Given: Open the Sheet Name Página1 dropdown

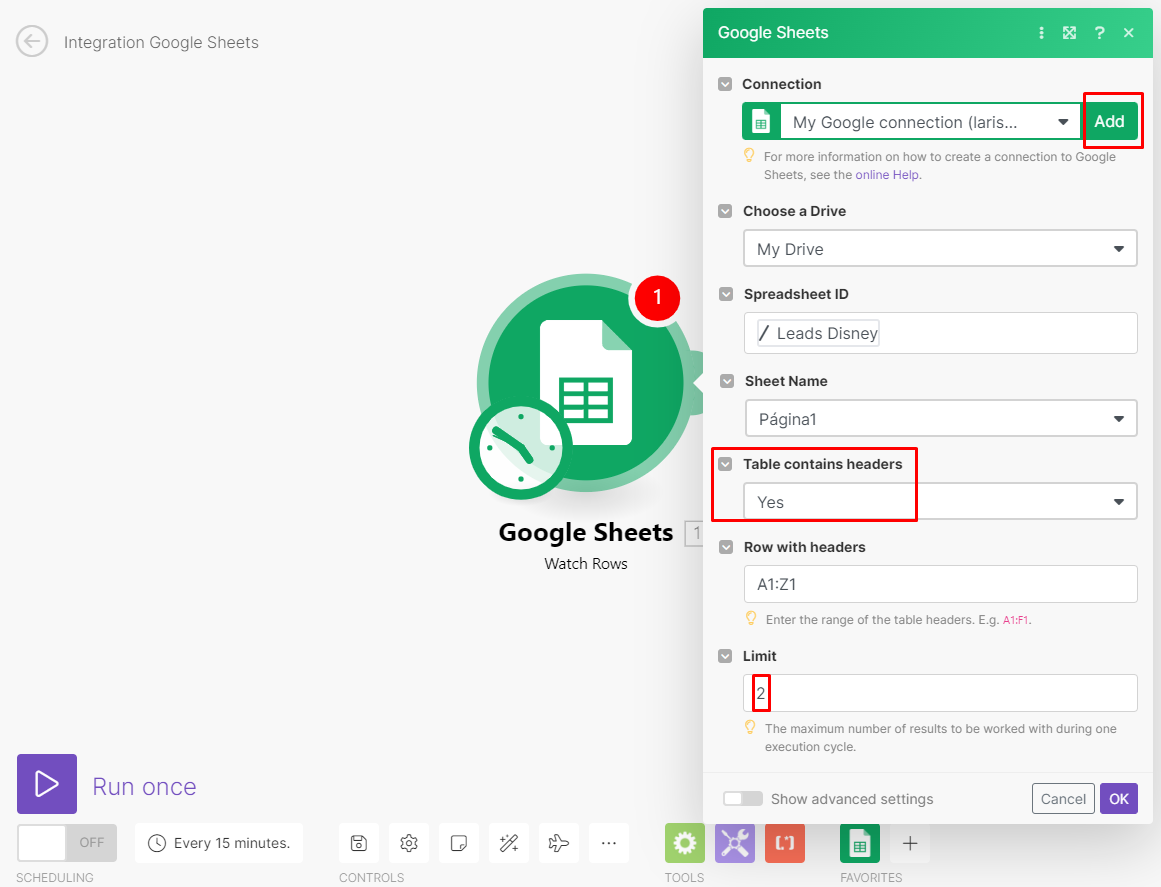Looking at the screenshot, I should coord(941,418).
